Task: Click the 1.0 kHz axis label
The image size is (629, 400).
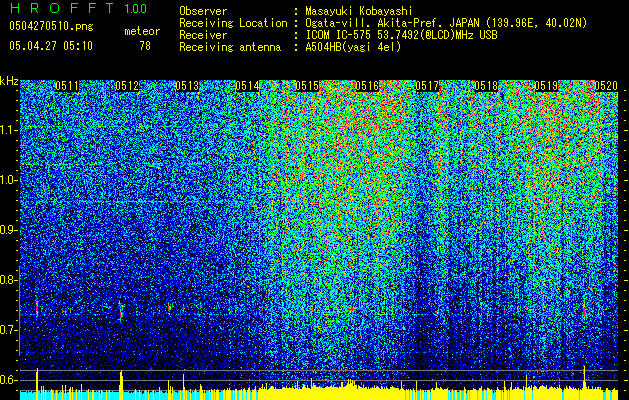Action: pos(9,181)
